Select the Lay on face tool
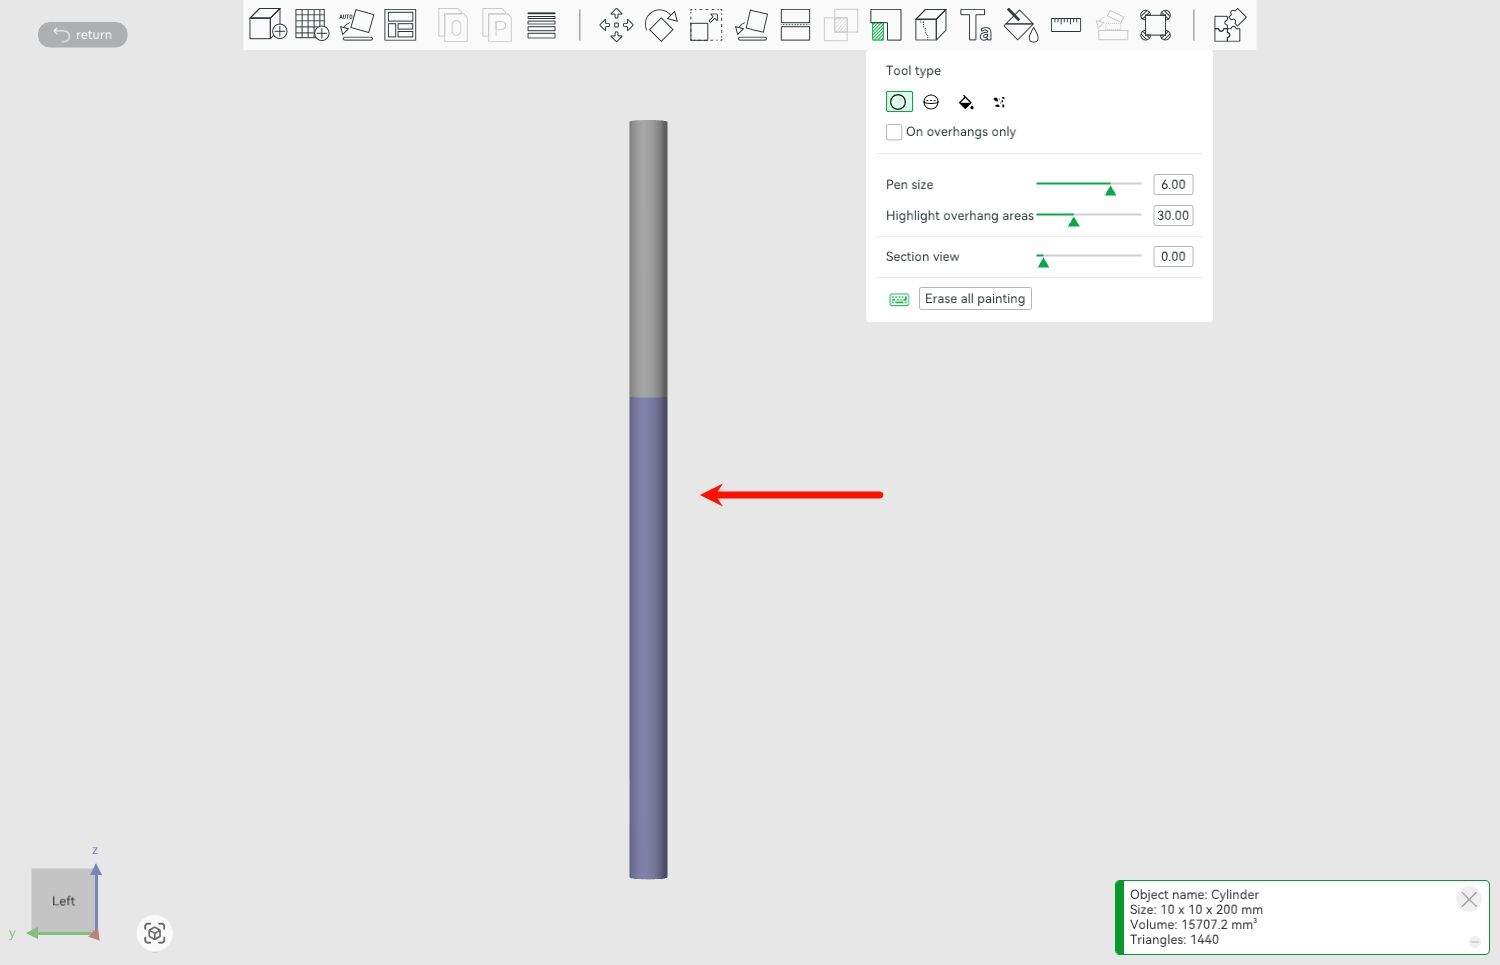 coord(751,25)
